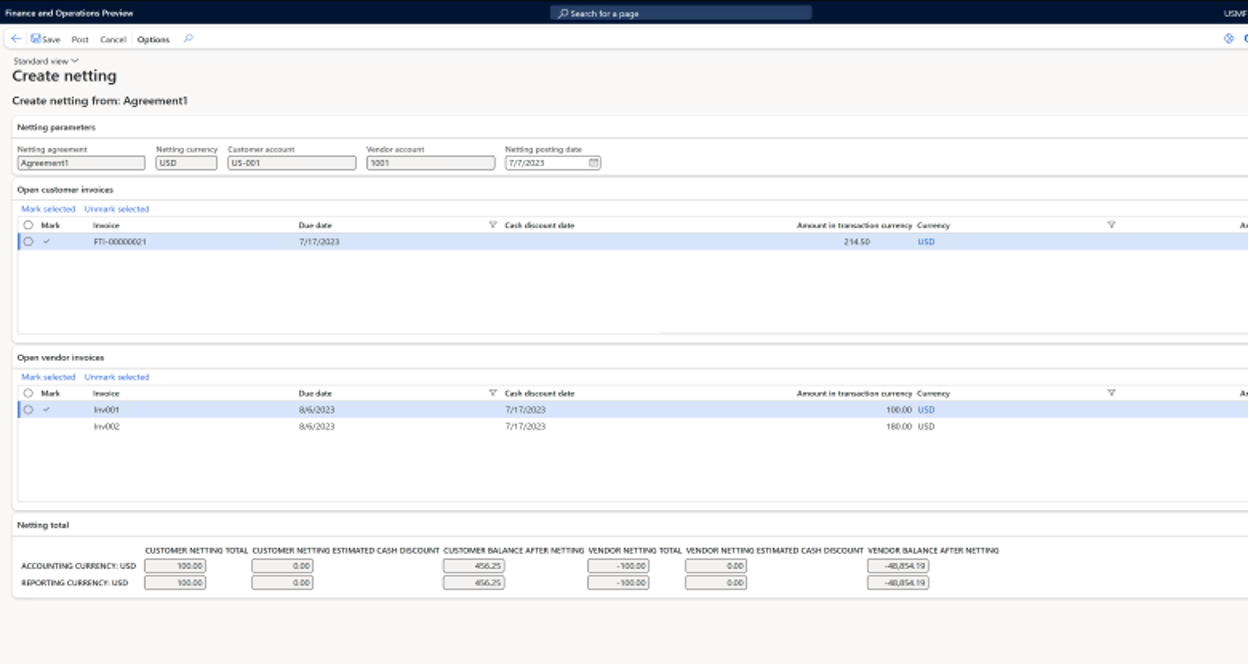1249x664 pixels.
Task: Toggle select-all circle in customer invoices grid header
Action: click(28, 225)
